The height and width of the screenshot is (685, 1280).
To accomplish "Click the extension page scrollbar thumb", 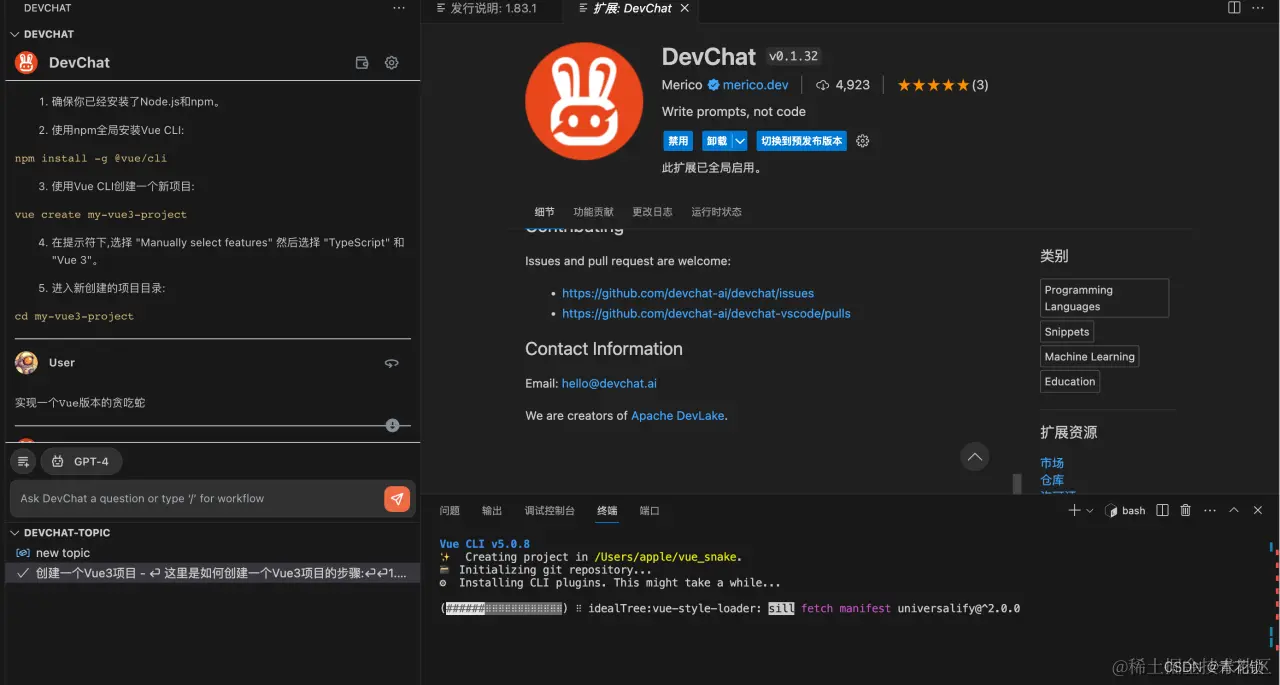I will click(x=1017, y=483).
